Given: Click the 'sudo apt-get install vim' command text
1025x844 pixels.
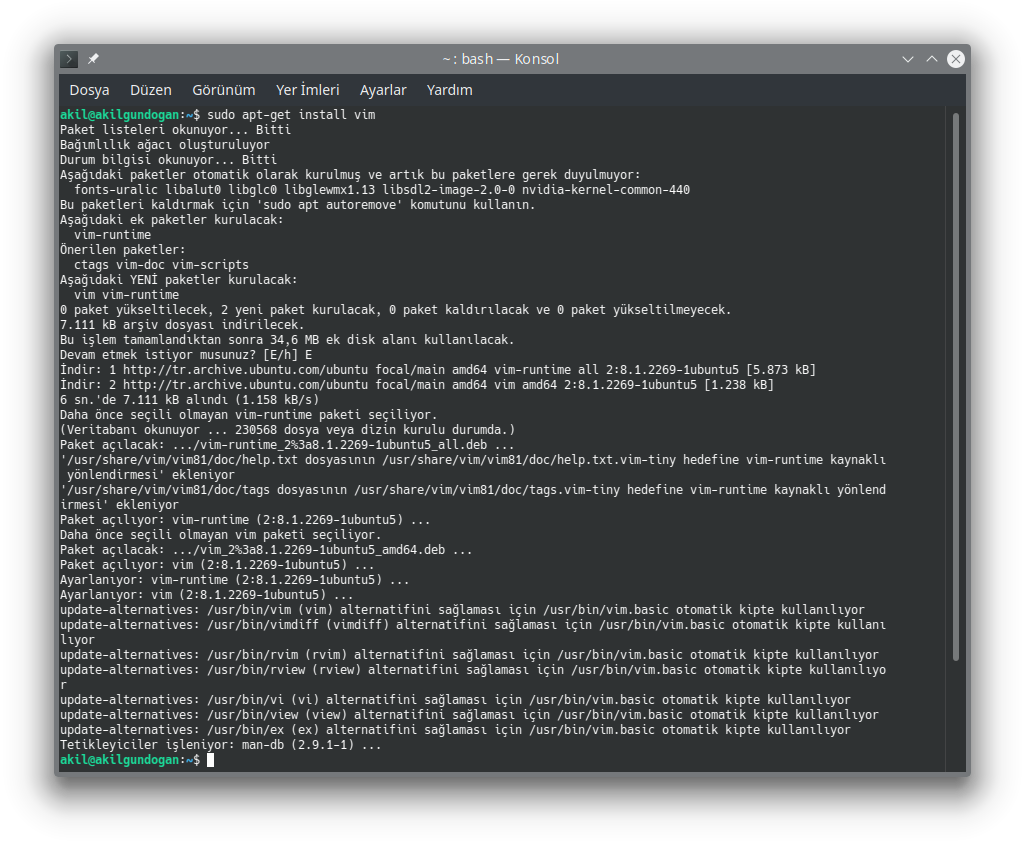Looking at the screenshot, I should 292,114.
